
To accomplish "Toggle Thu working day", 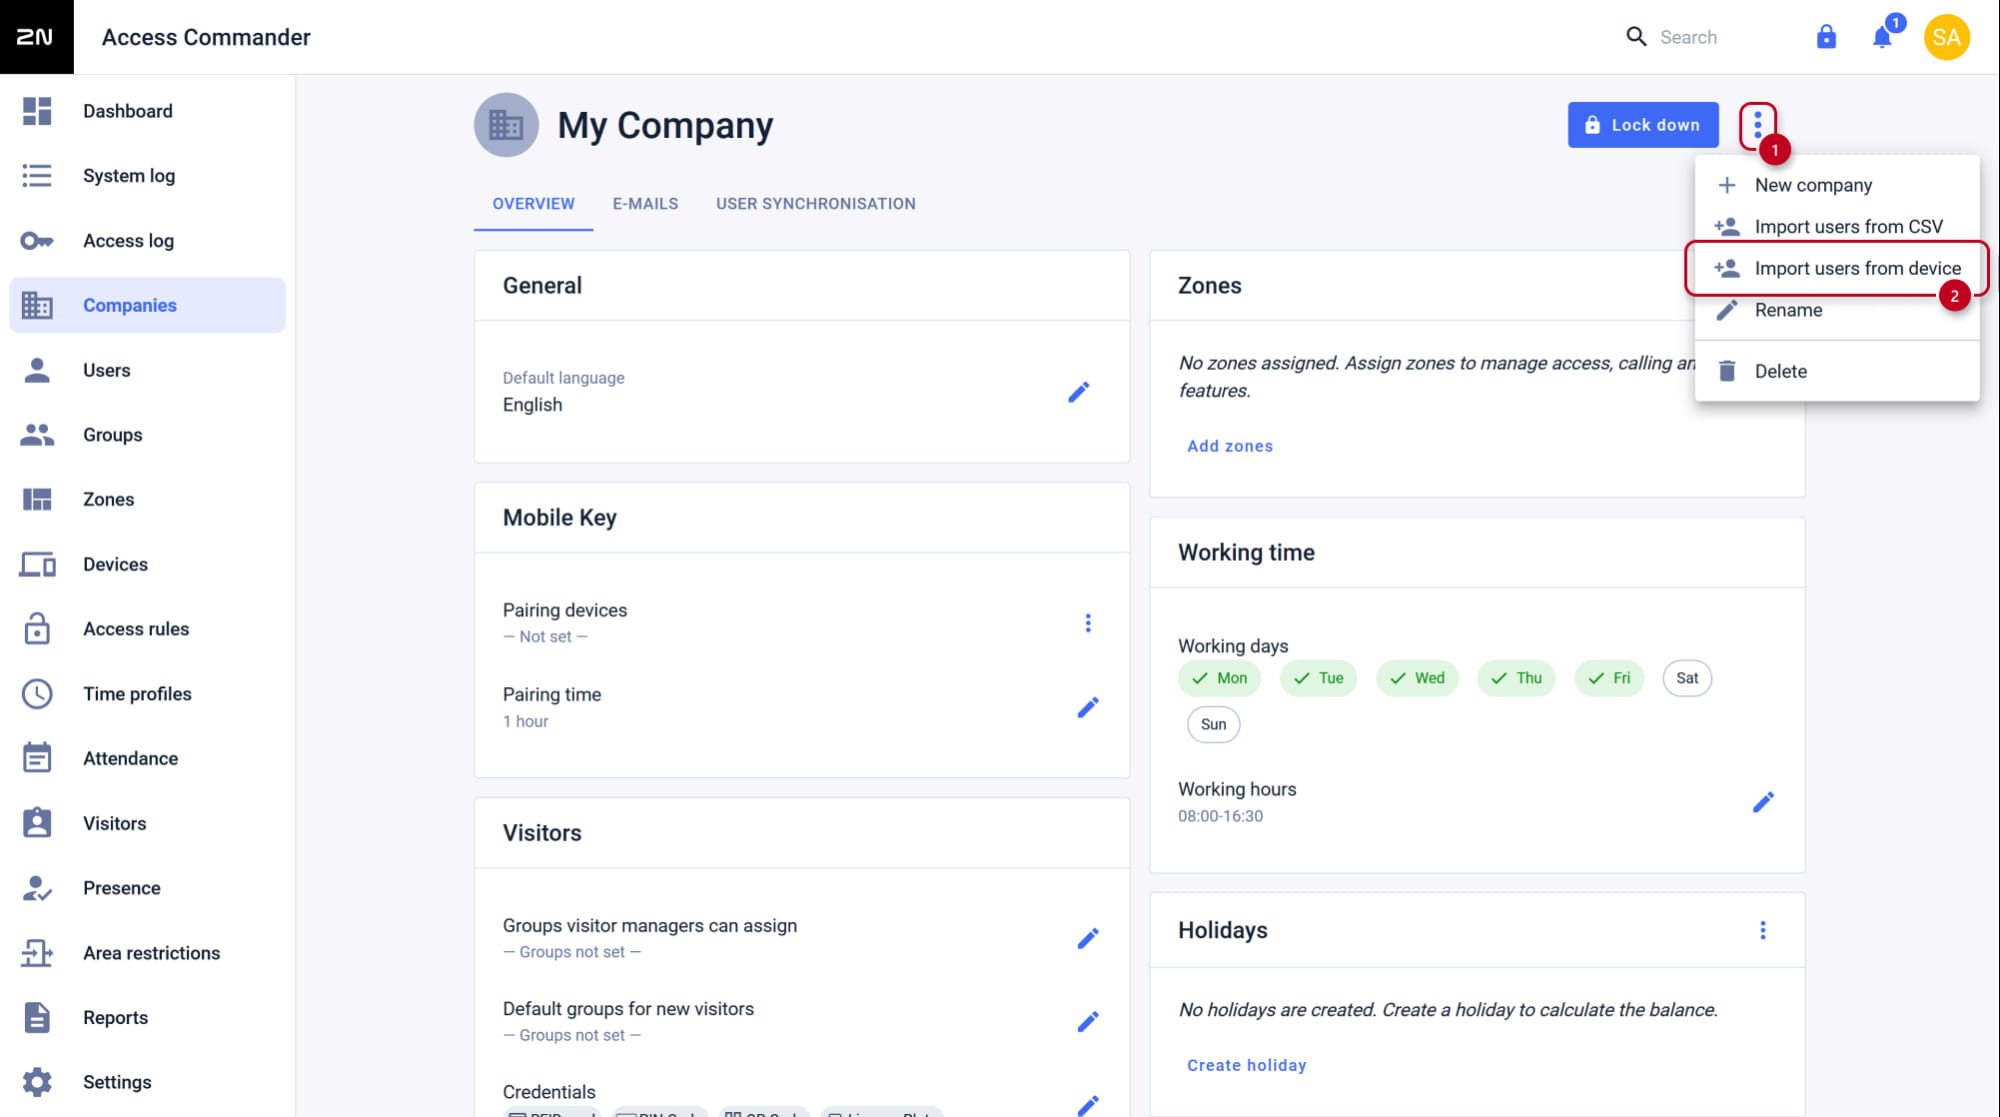I will (x=1516, y=678).
